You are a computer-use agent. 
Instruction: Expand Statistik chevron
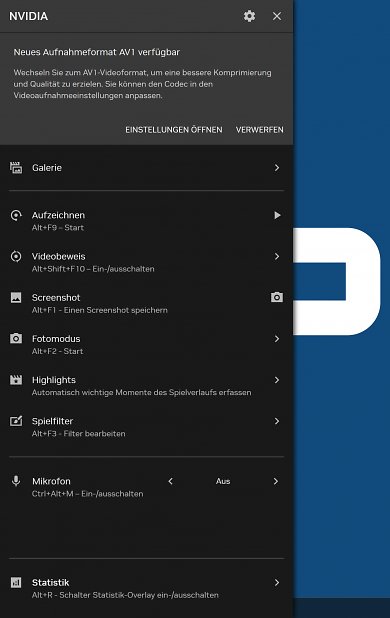click(x=277, y=583)
